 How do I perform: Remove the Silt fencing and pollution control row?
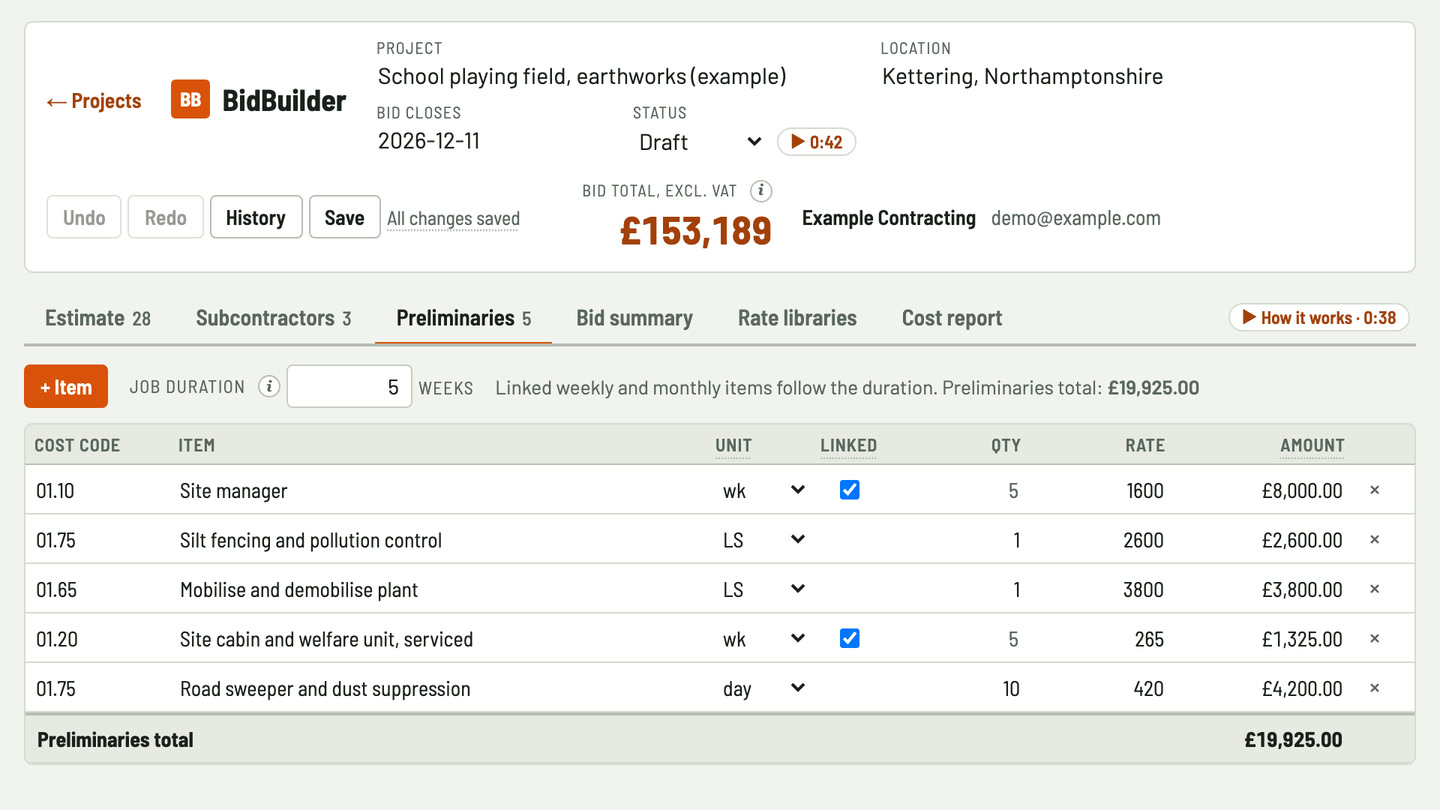(x=1374, y=540)
